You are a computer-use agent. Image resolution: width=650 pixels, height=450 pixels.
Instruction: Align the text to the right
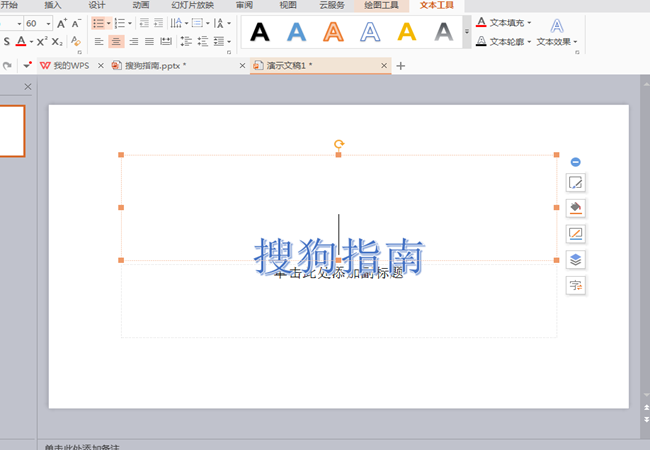[x=133, y=41]
